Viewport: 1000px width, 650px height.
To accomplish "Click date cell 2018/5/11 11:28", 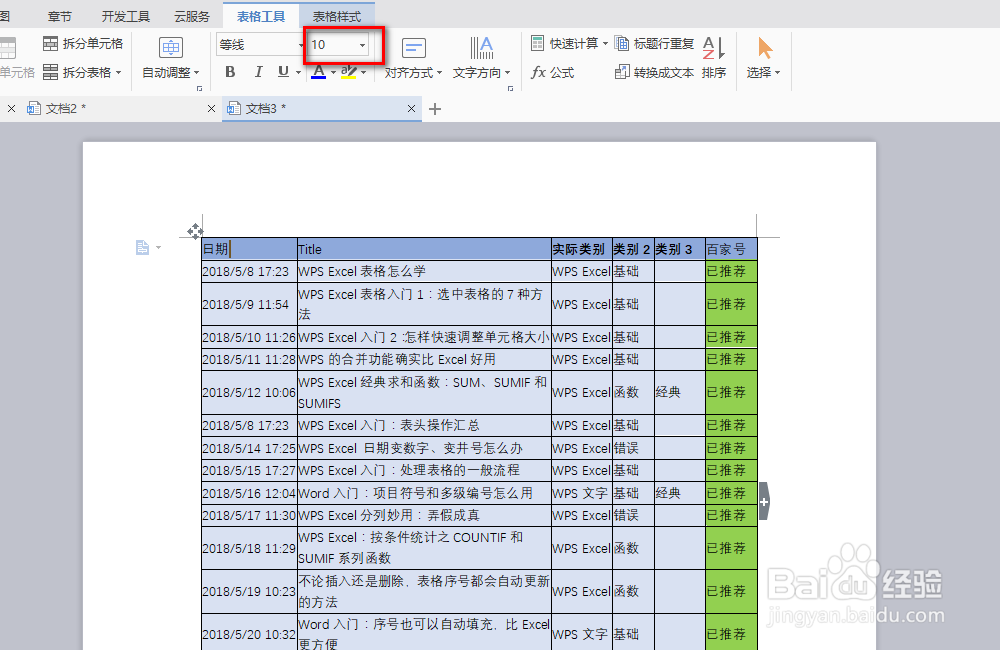I will pos(249,359).
